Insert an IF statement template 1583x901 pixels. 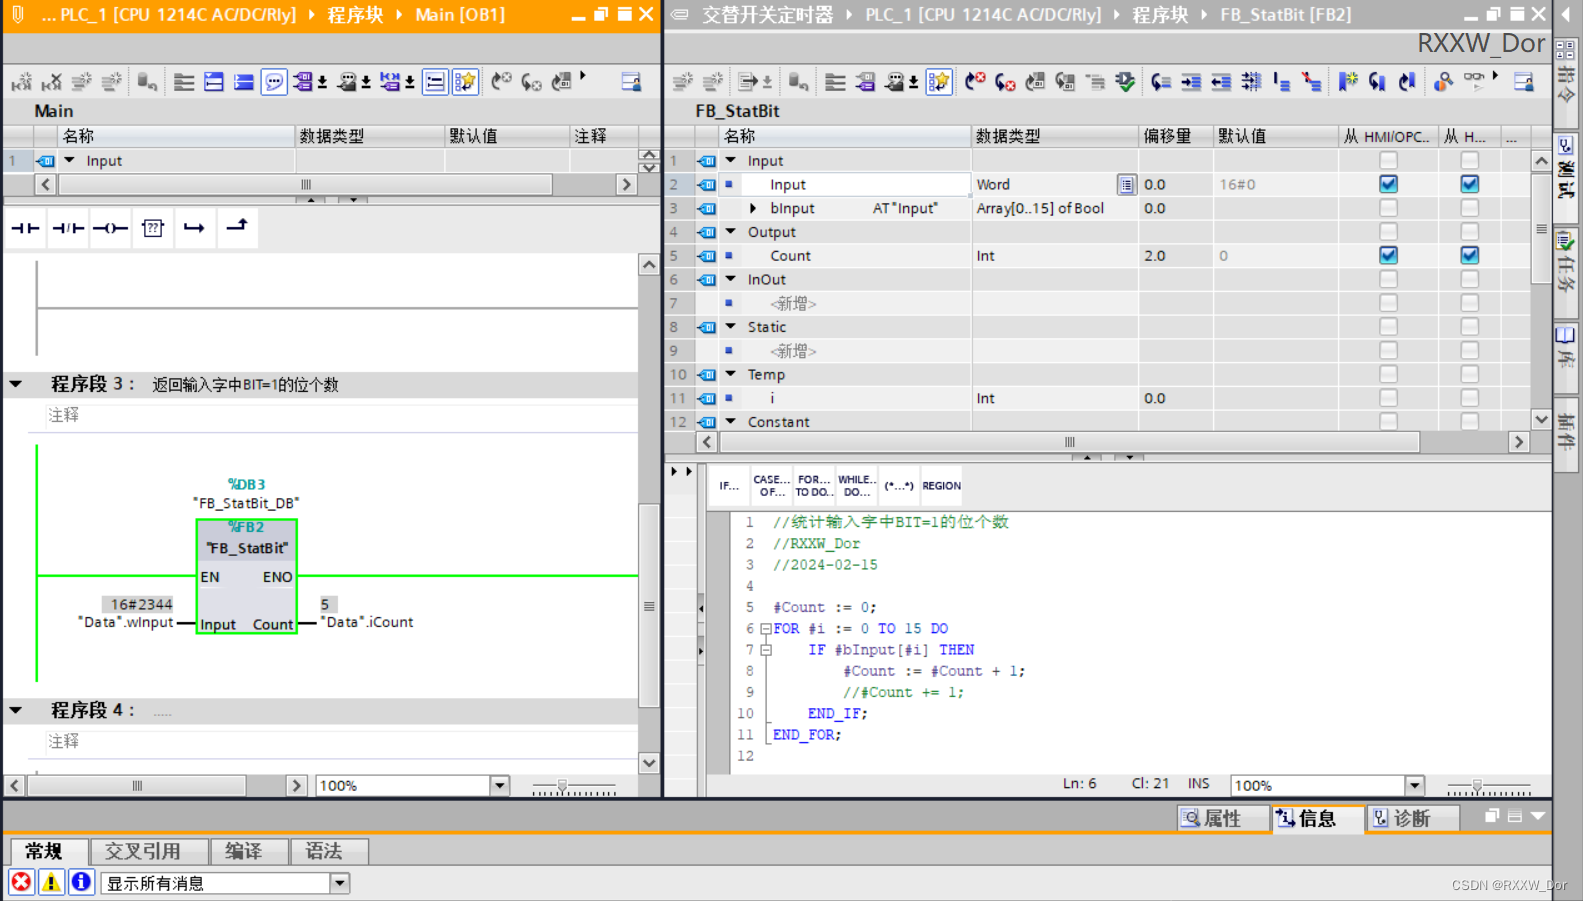click(729, 486)
